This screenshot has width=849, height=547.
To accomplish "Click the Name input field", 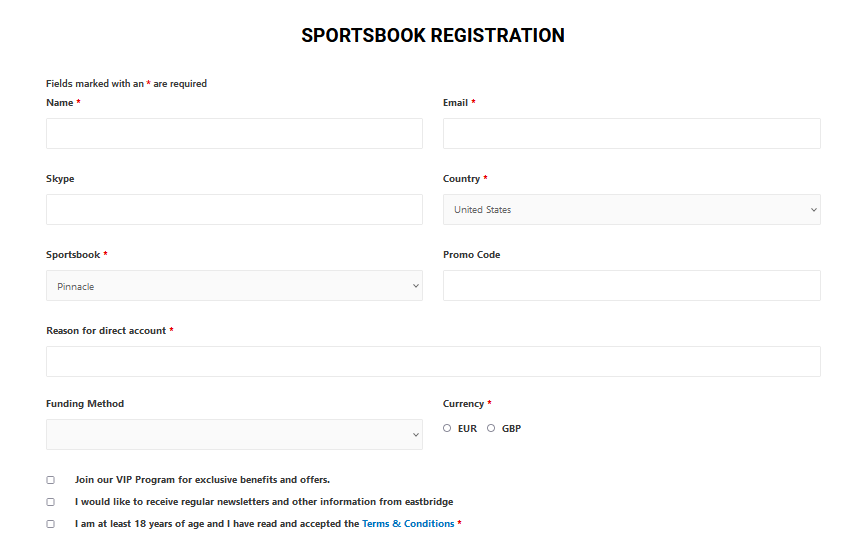I will tap(234, 134).
